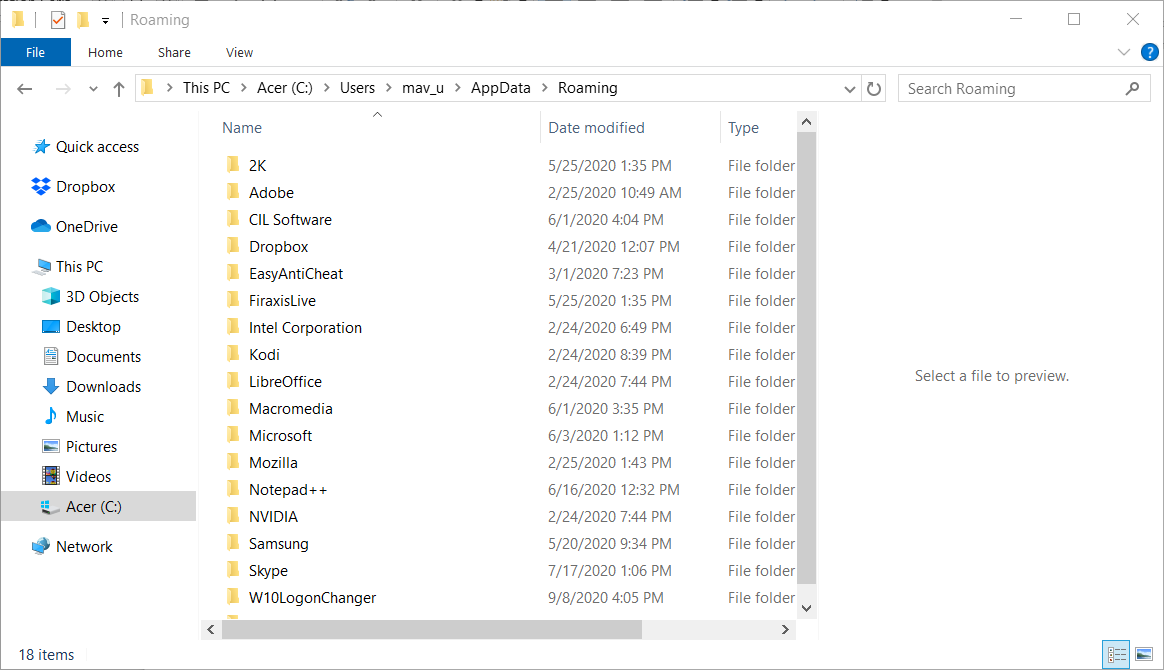Open Videos in the navigation pane
The width and height of the screenshot is (1164, 670).
88,477
